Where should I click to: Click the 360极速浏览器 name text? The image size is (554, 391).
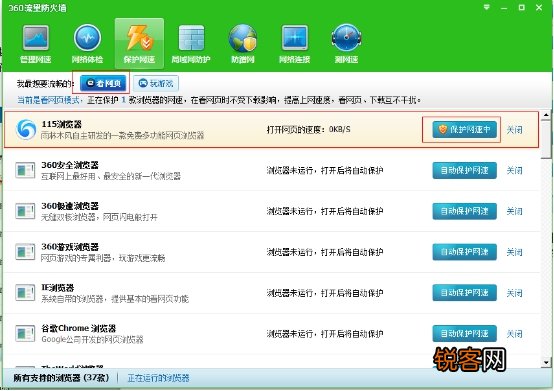tap(70, 206)
